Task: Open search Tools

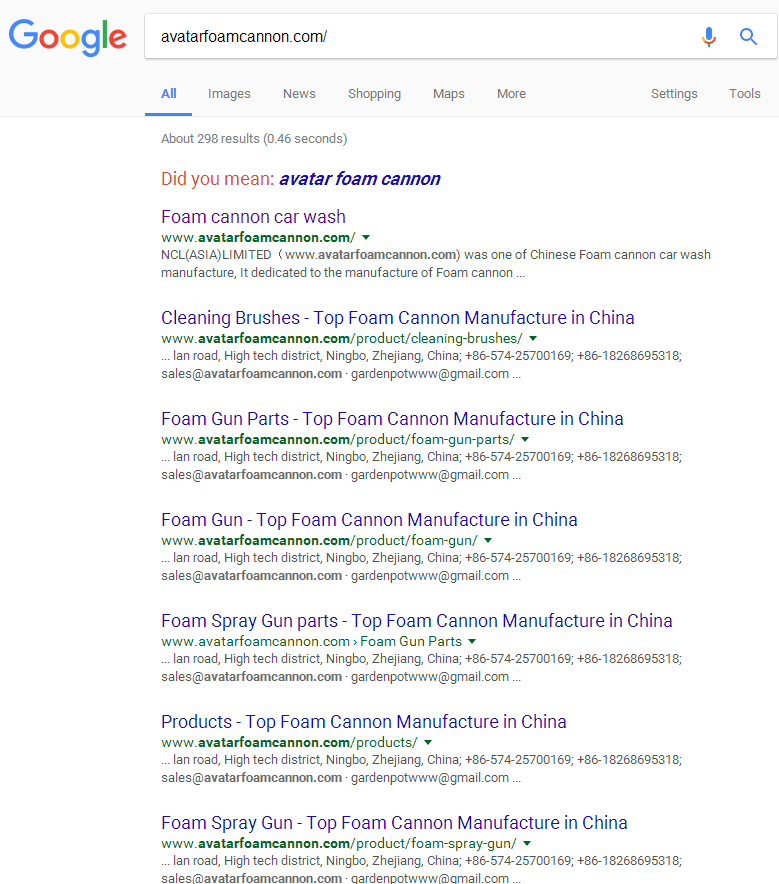Action: 745,94
